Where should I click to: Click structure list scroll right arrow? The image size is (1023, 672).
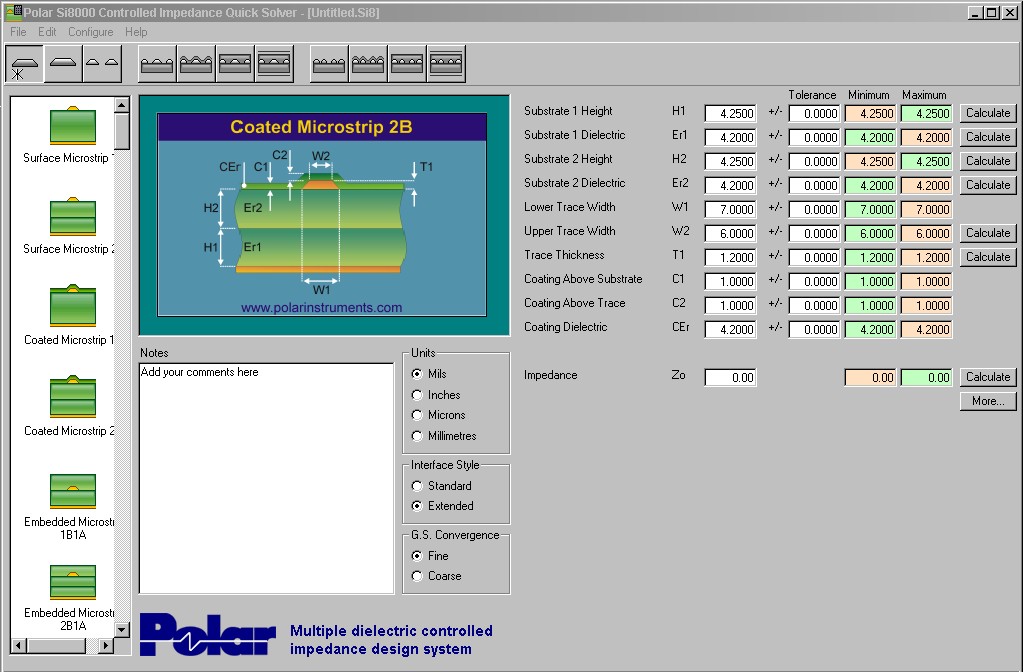[x=106, y=645]
